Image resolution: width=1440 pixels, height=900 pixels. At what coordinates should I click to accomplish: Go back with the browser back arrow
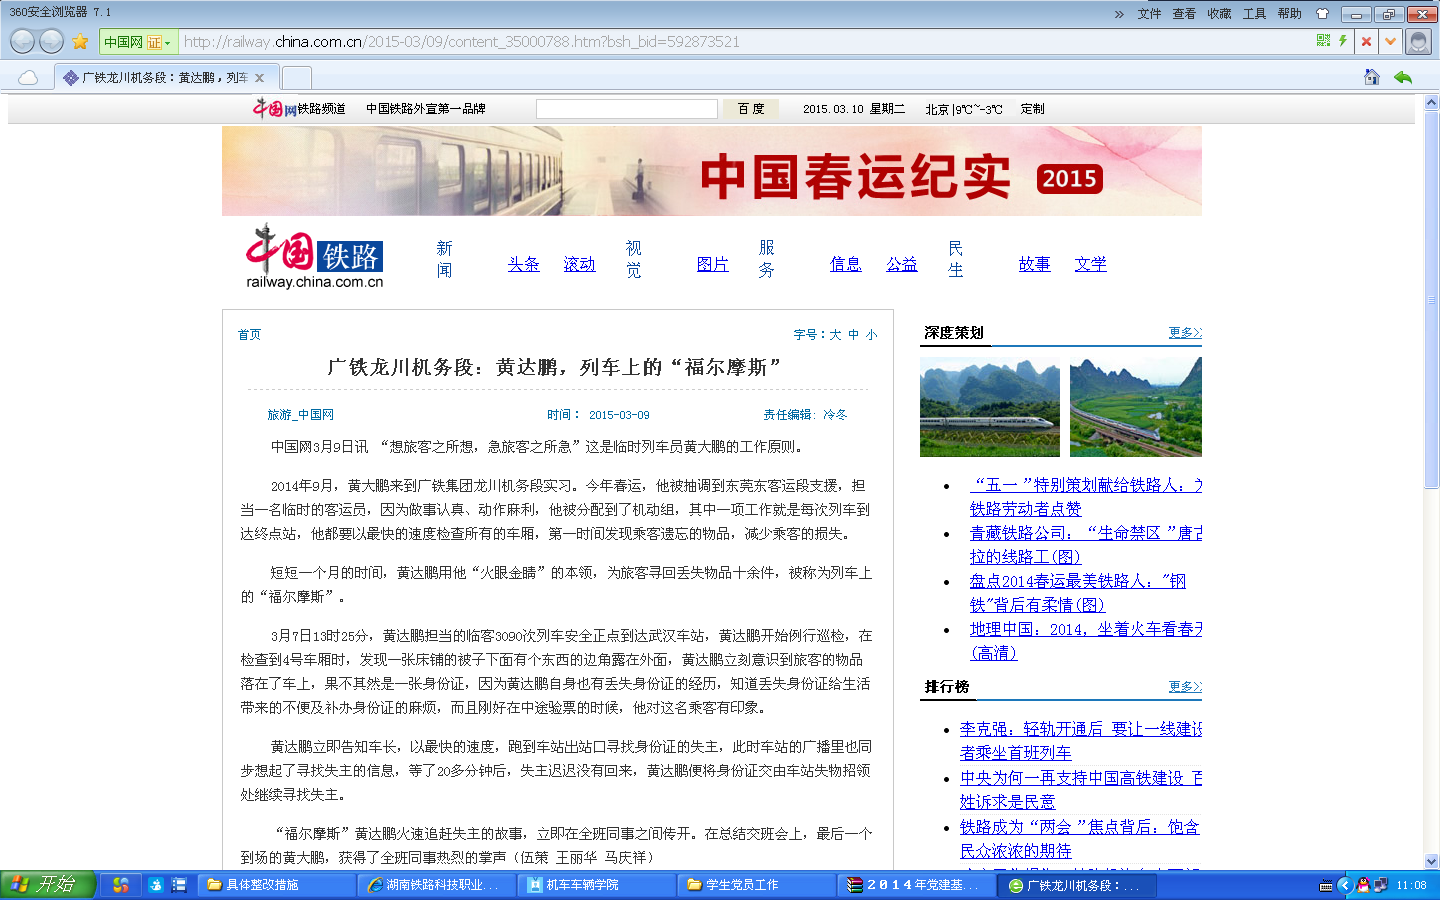pos(22,41)
